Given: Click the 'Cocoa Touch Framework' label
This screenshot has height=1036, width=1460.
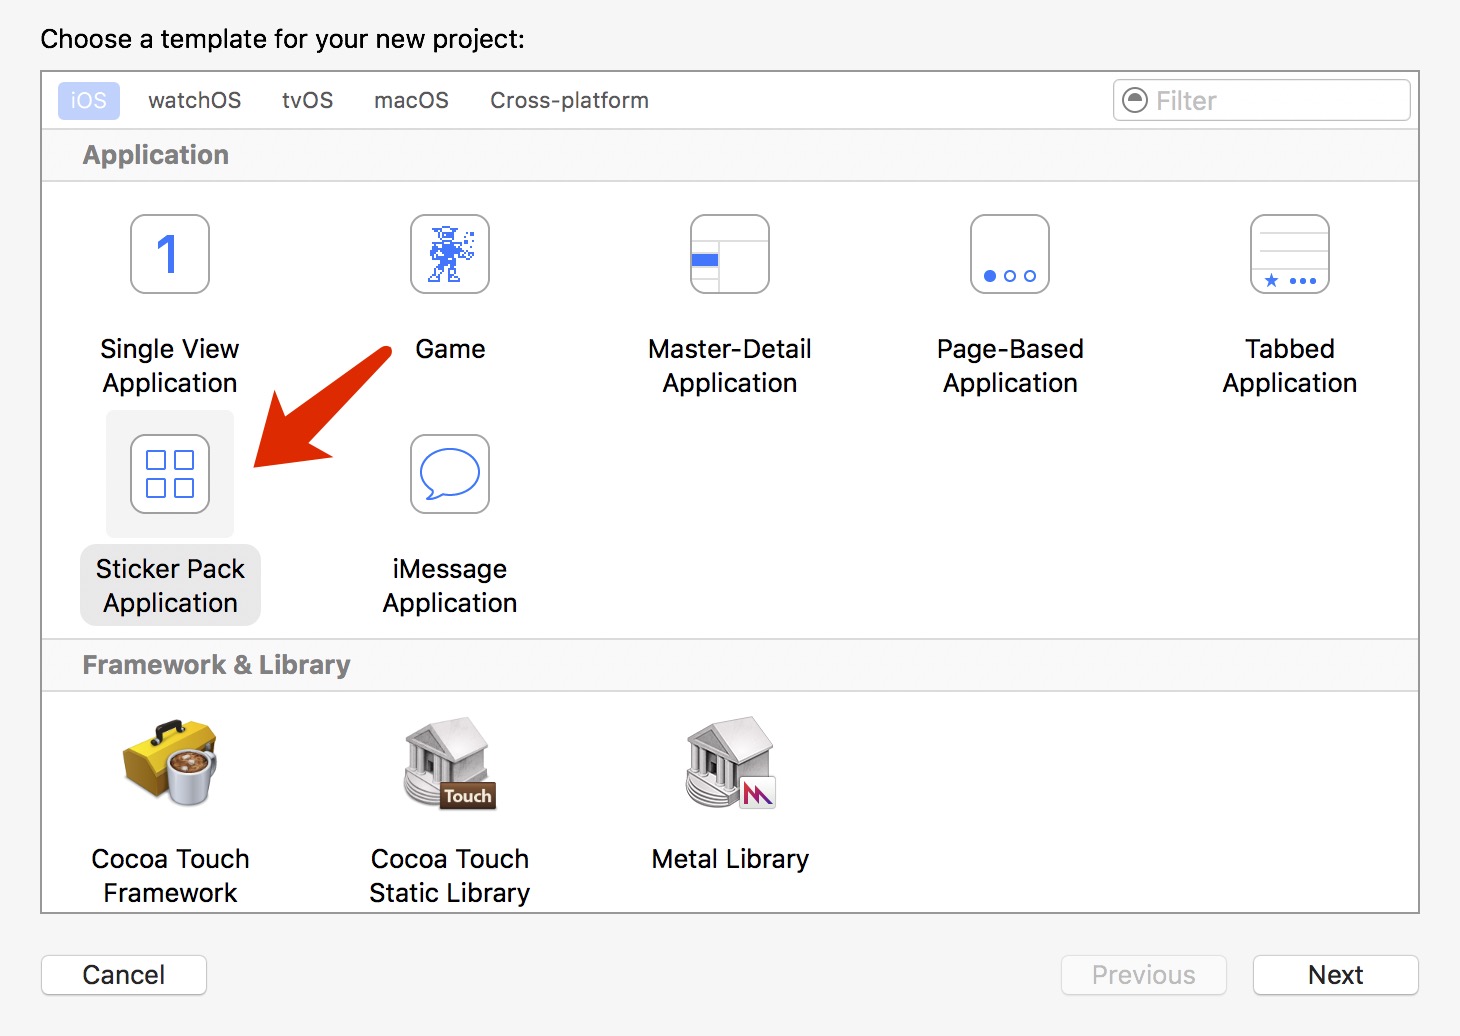Looking at the screenshot, I should point(170,876).
